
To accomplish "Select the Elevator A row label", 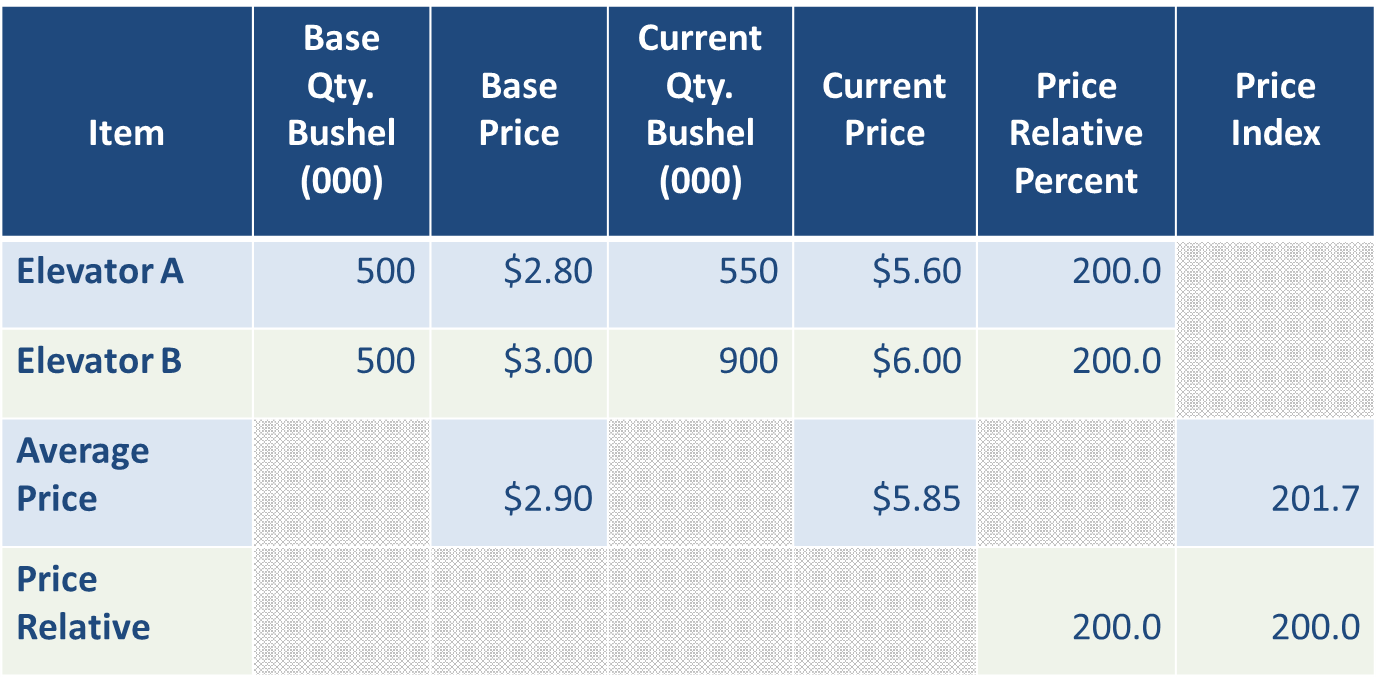I will [100, 271].
